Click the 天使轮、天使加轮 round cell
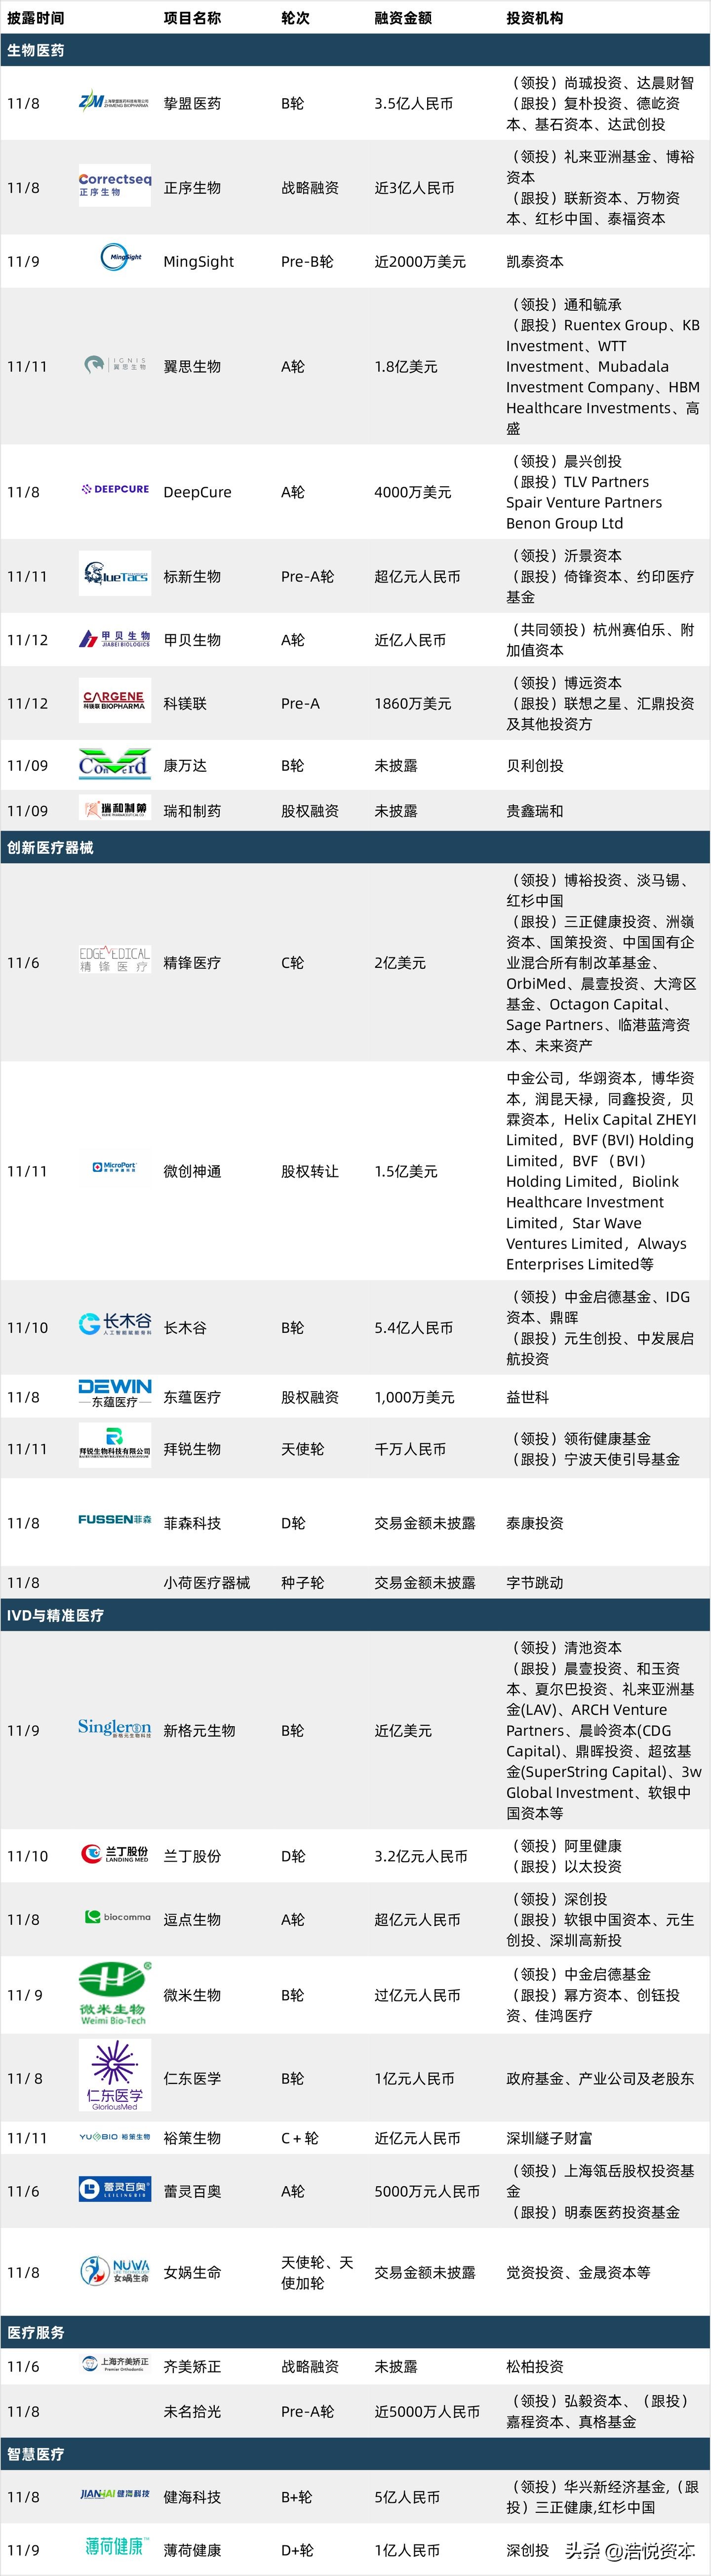 [317, 2272]
